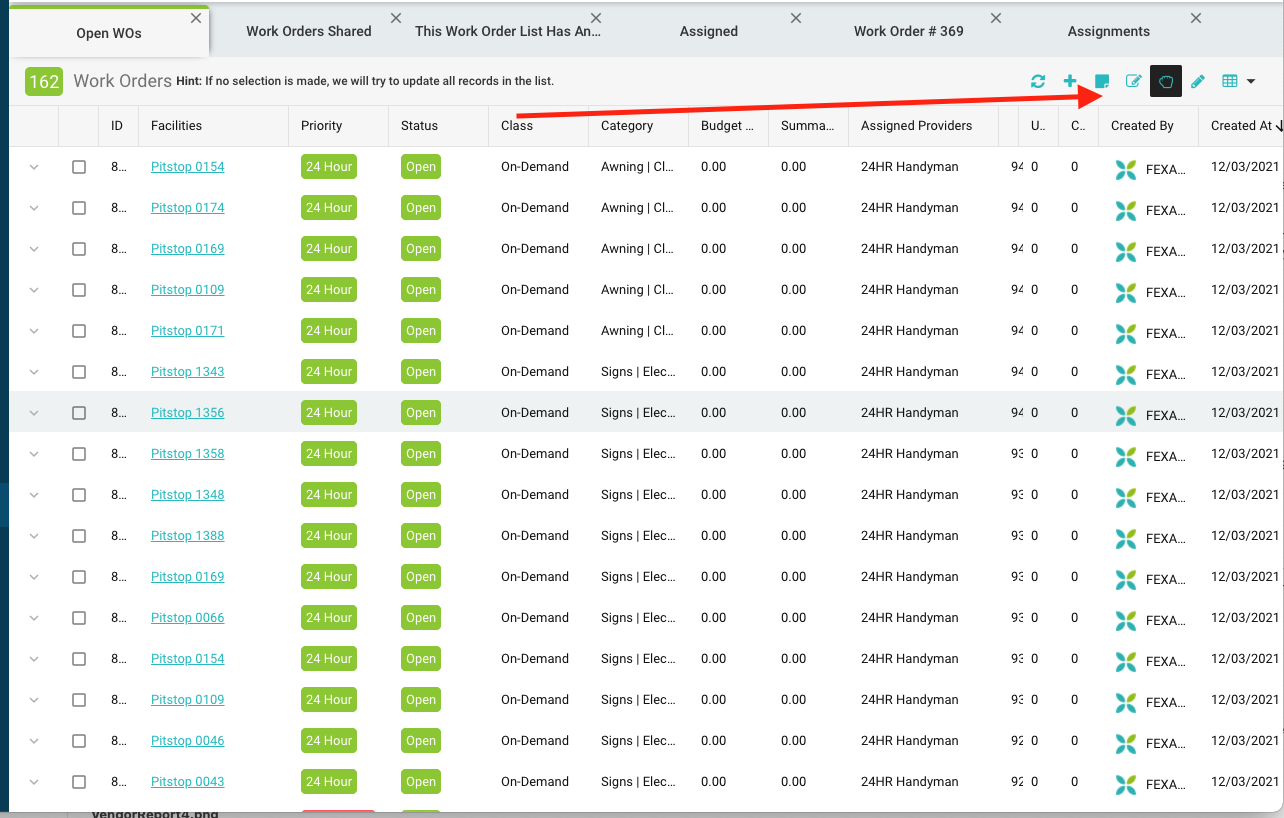Click the green 162 record count badge
The image size is (1284, 818).
coord(43,81)
